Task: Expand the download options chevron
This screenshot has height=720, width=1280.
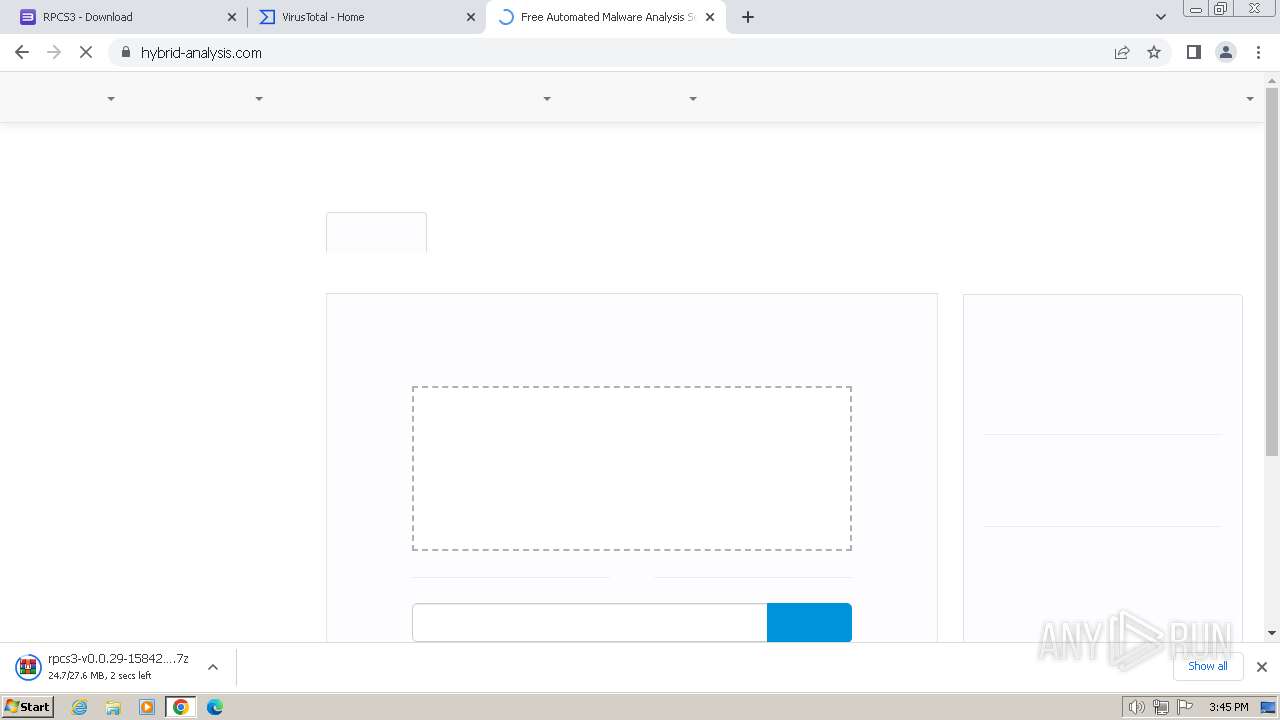Action: tap(213, 667)
